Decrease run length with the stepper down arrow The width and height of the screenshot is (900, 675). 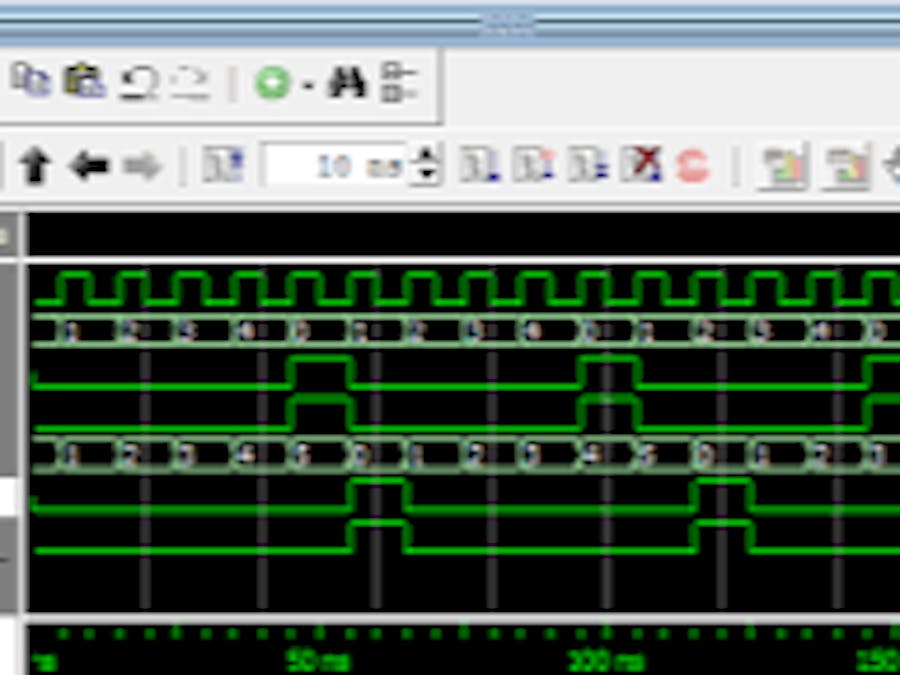[425, 176]
